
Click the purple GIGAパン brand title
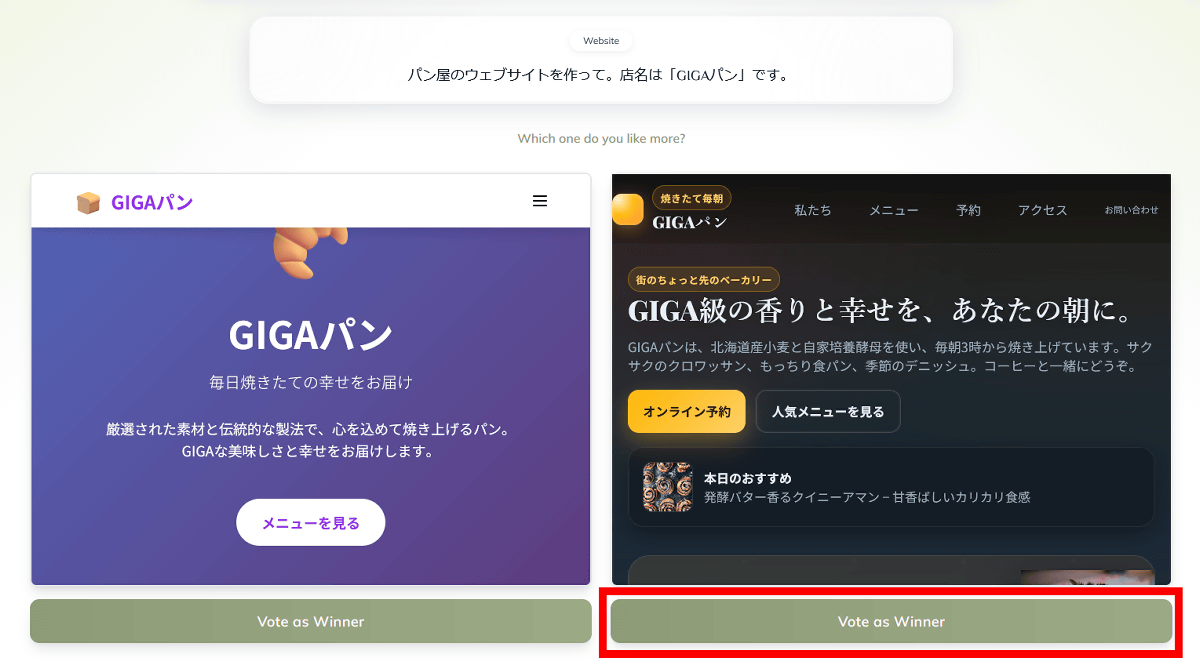[x=152, y=202]
